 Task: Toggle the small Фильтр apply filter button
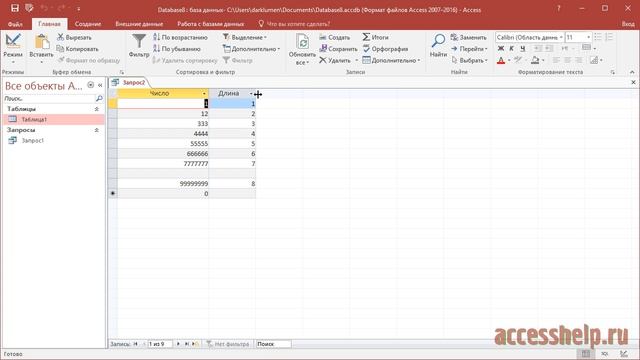pyautogui.click(x=238, y=60)
